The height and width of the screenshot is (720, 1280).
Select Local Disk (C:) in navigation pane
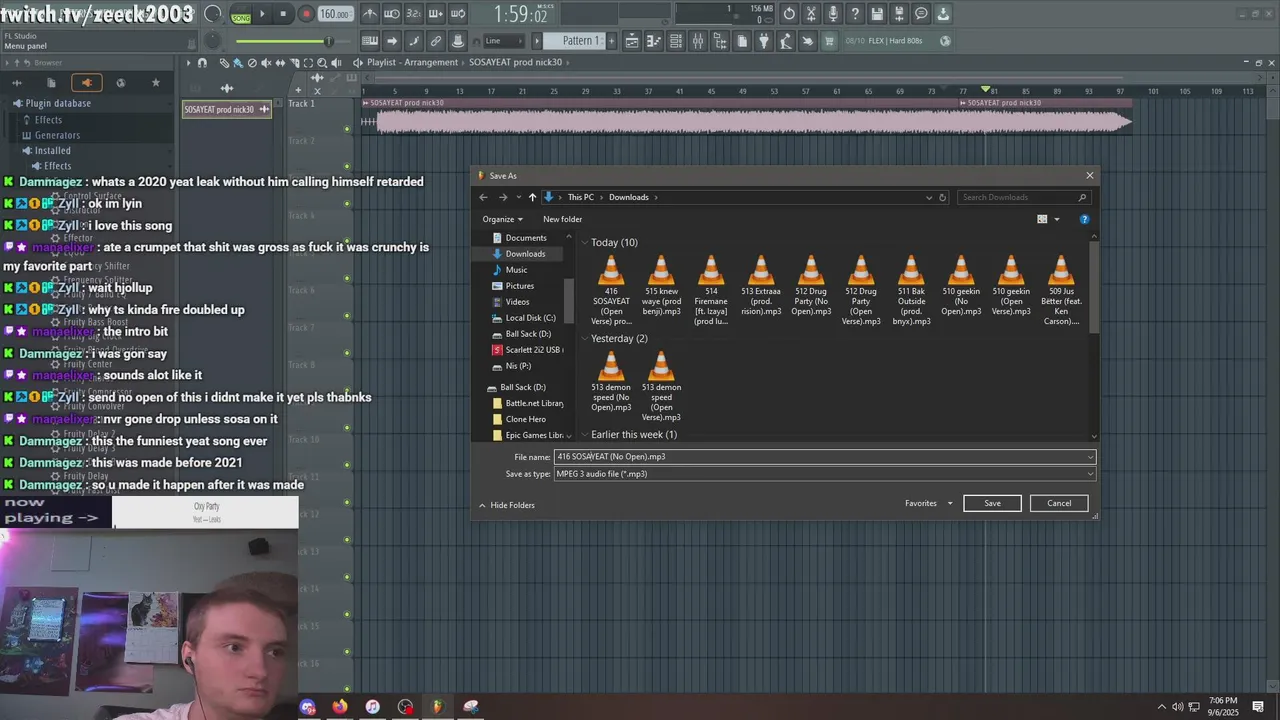pos(530,318)
